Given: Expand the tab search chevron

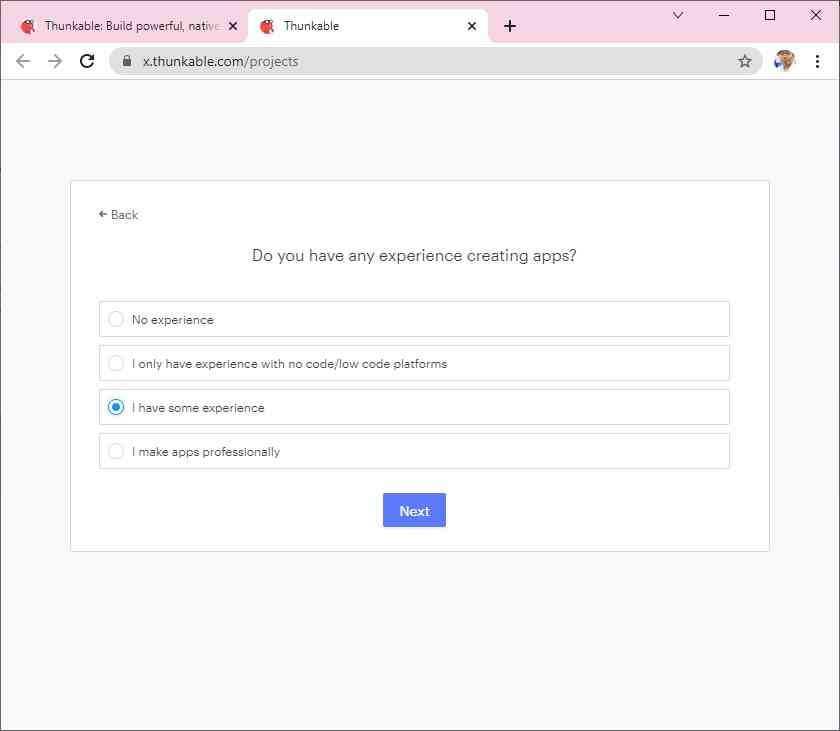Looking at the screenshot, I should (678, 15).
